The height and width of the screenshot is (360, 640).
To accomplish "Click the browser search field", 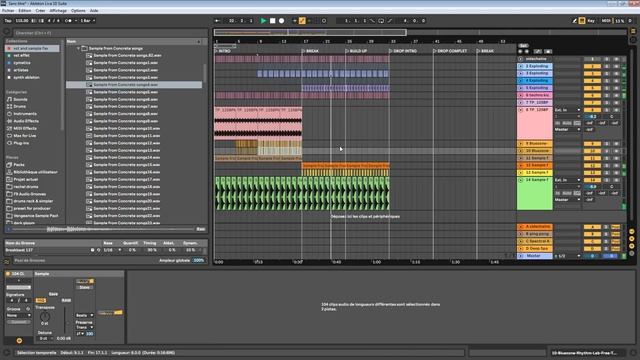I will 110,33.
